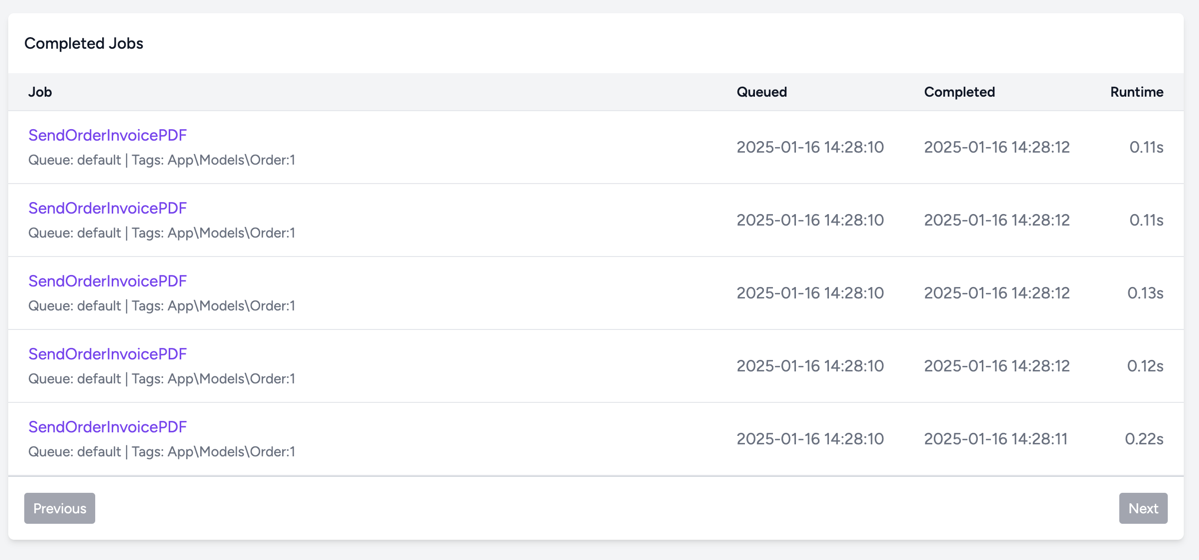Click the Queued column header
Image resolution: width=1199 pixels, height=560 pixels.
(x=762, y=92)
